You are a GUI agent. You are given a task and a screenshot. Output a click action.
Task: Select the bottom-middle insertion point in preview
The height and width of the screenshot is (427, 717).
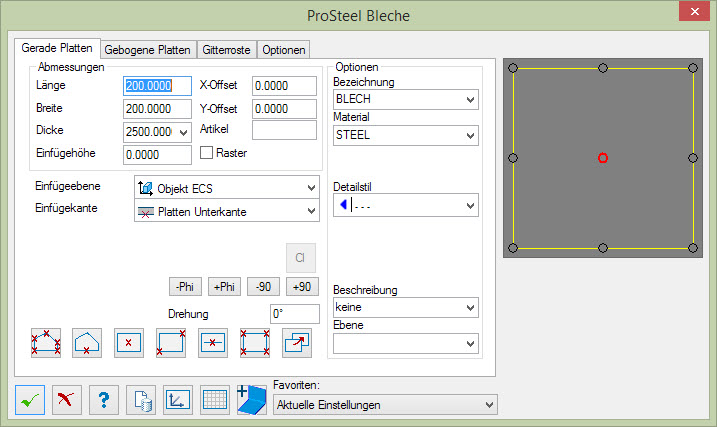click(x=603, y=248)
